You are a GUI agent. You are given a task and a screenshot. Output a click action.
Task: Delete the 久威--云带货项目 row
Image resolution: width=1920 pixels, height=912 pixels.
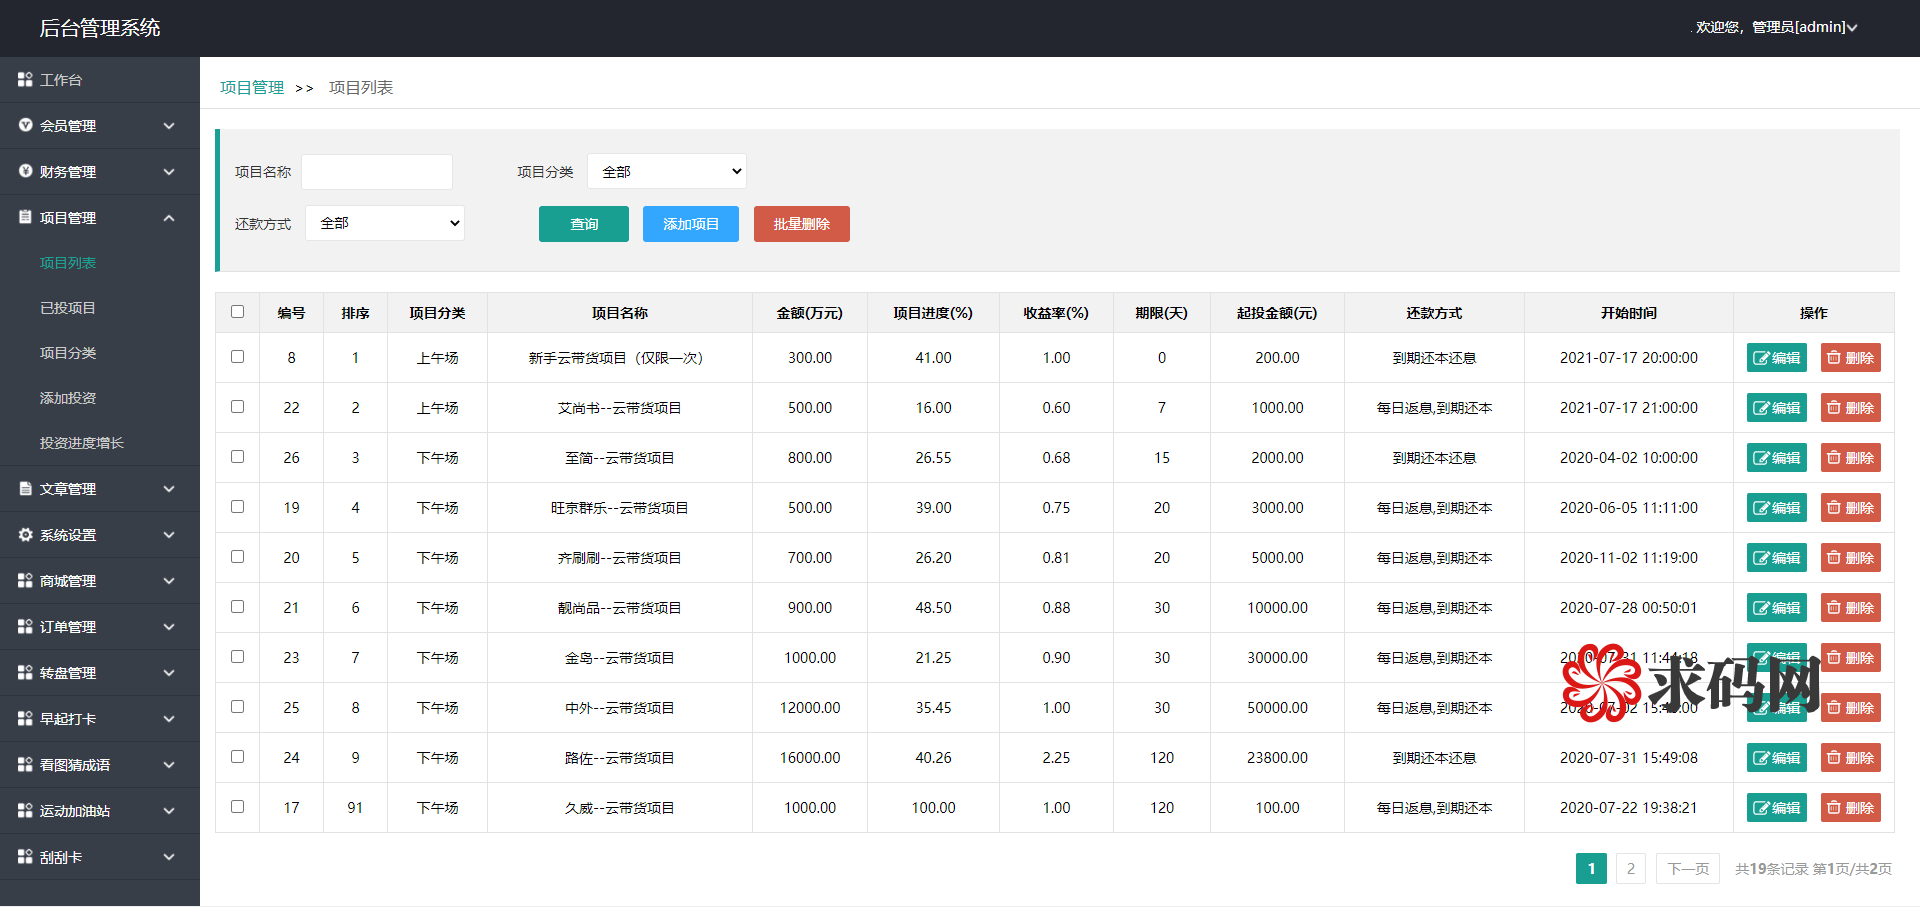coord(1850,808)
